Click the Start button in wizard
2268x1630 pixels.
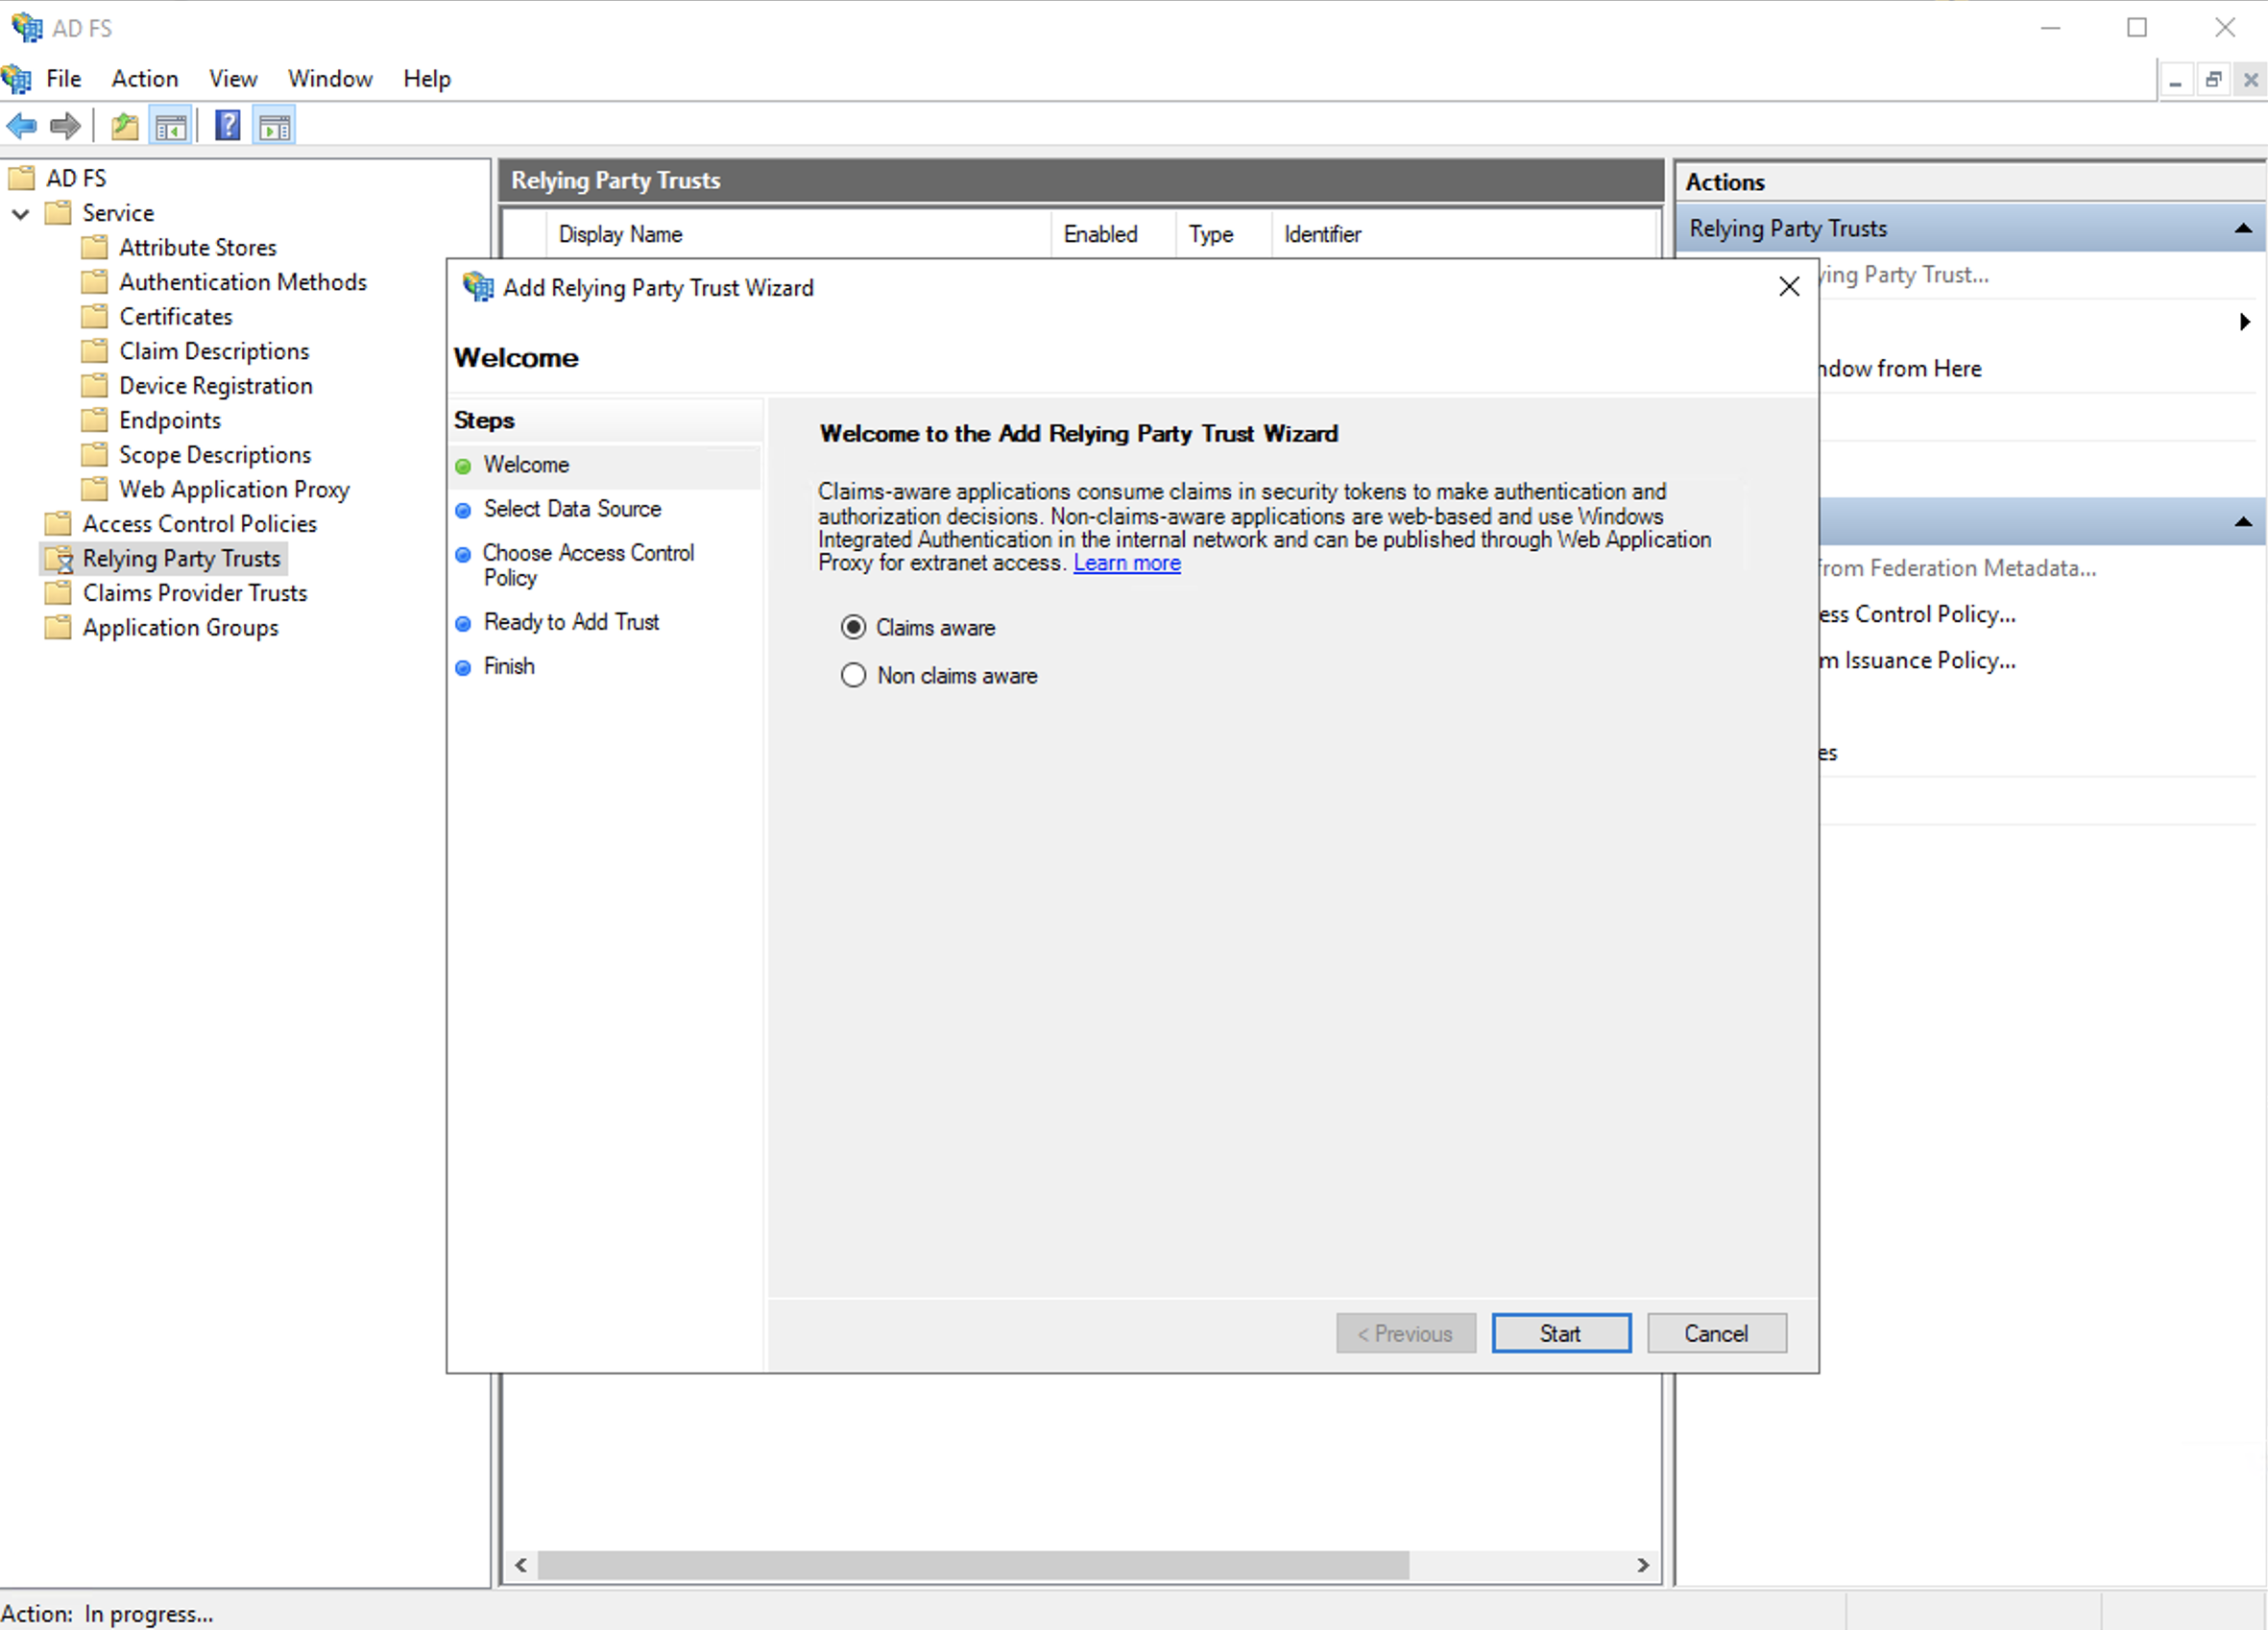tap(1561, 1333)
